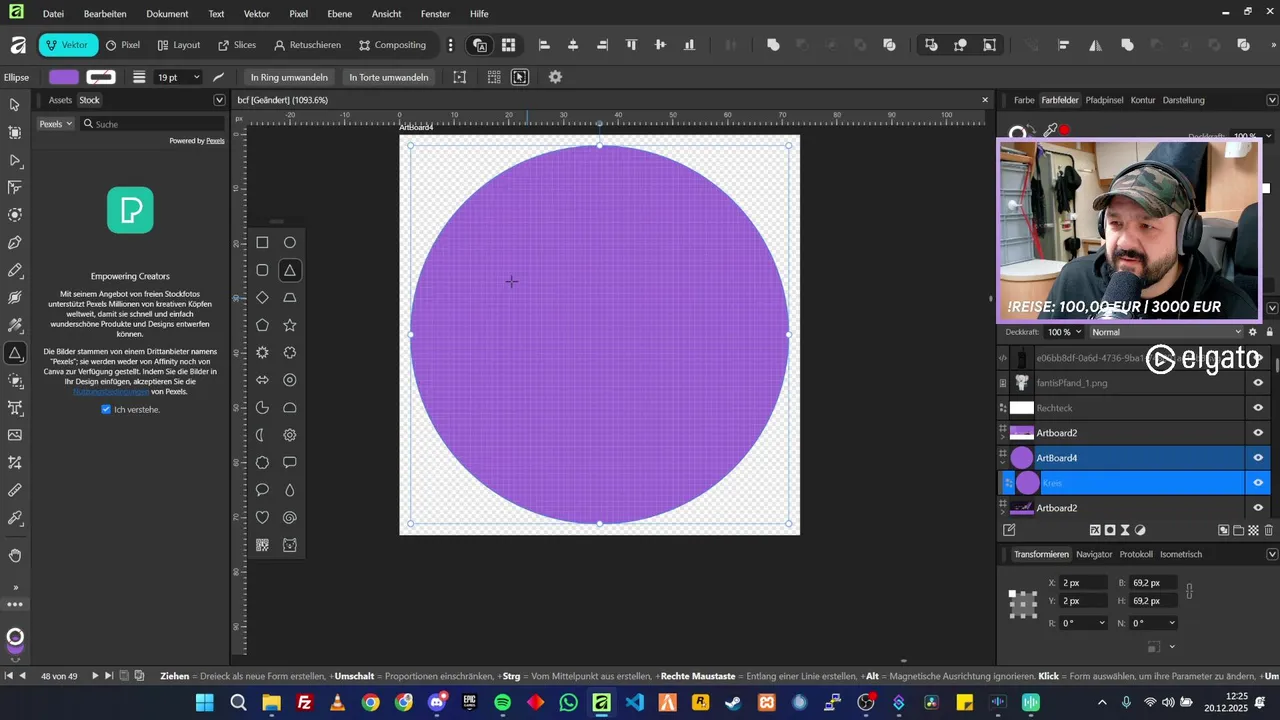The image size is (1280, 720).
Task: Click the Suche search field
Action: click(152, 124)
